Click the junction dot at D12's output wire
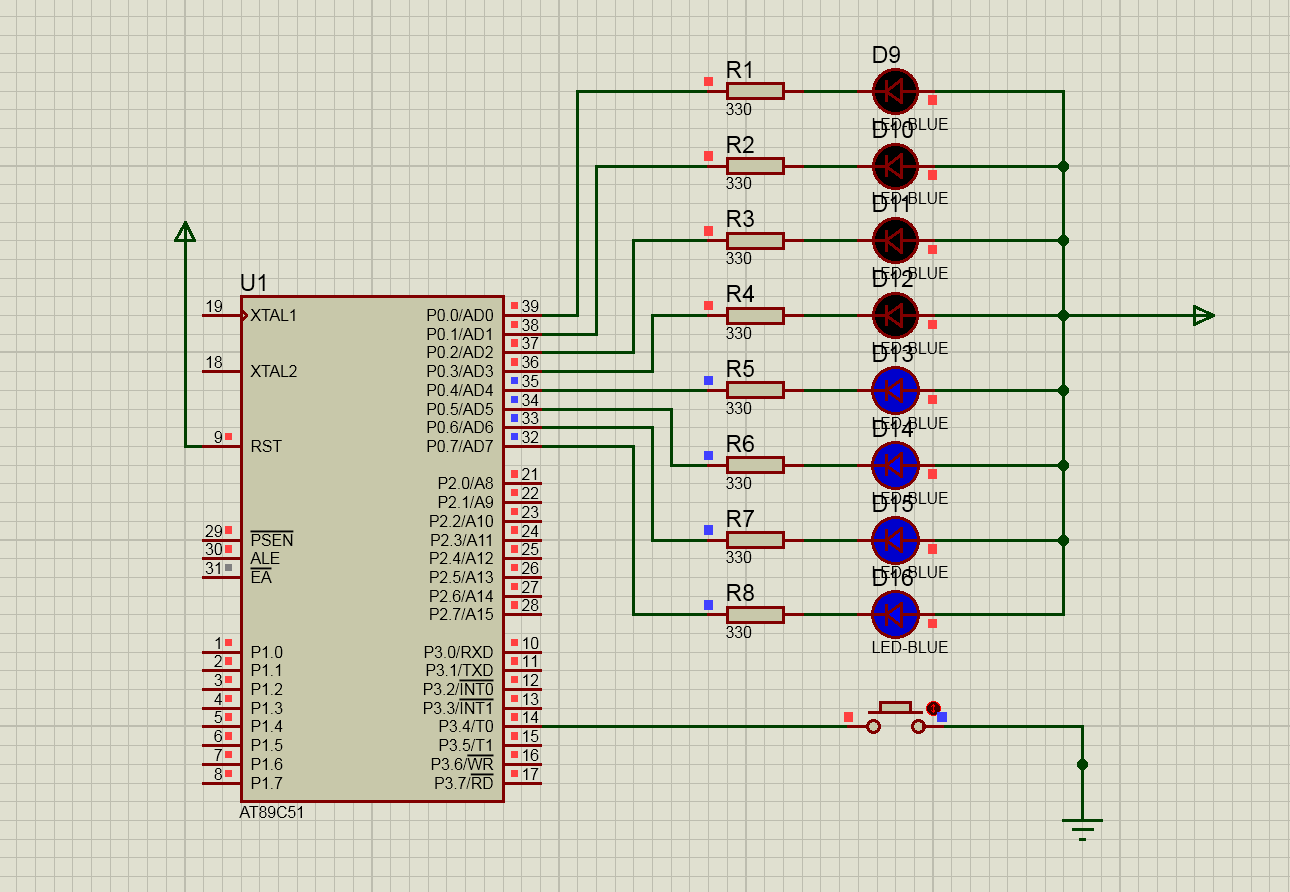Viewport: 1290px width, 892px height. (1063, 316)
